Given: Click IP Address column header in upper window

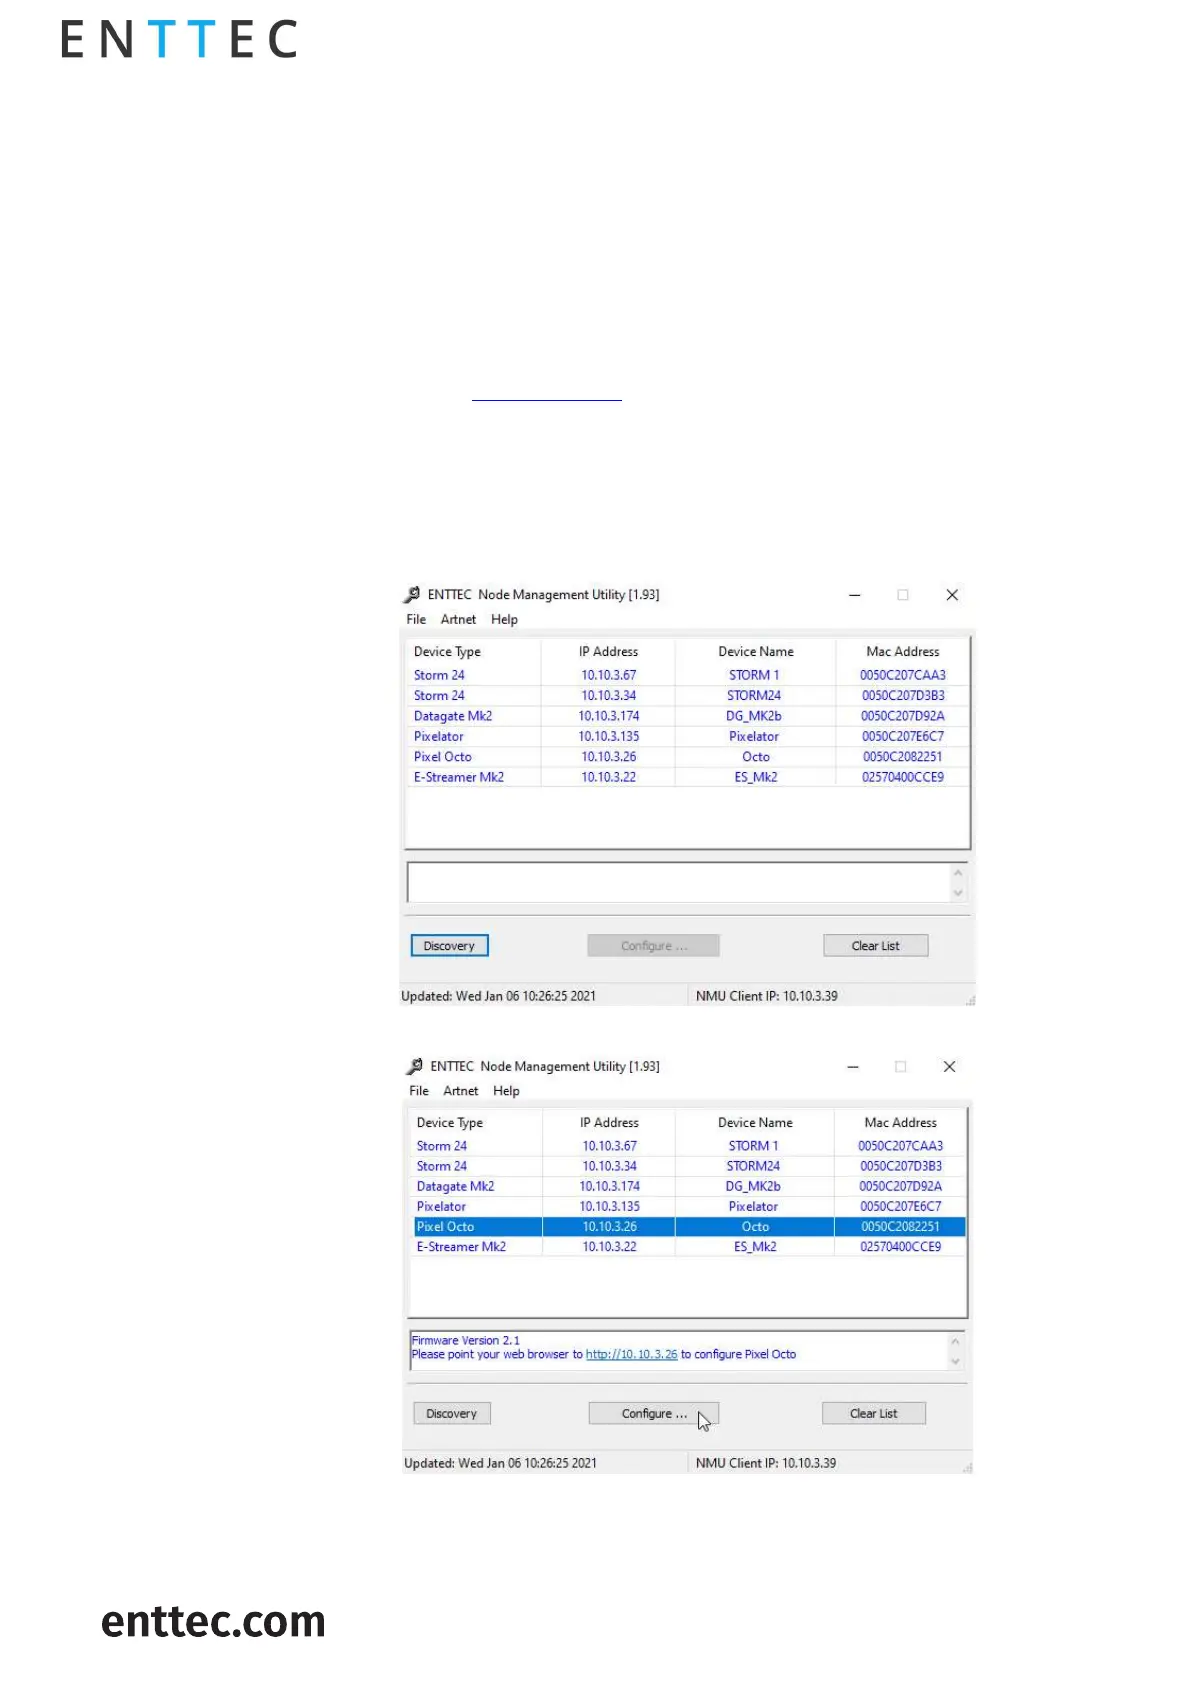Looking at the screenshot, I should pyautogui.click(x=608, y=652).
